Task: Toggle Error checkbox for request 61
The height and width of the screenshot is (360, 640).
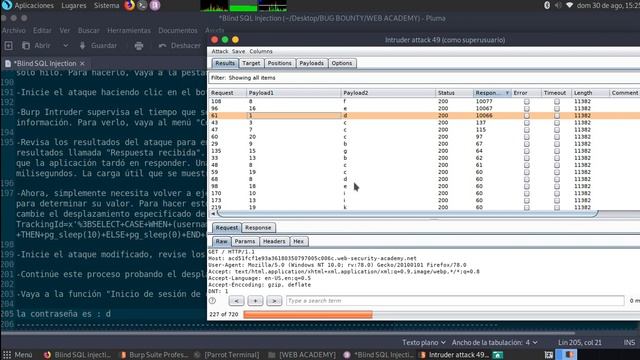Action: 527,116
